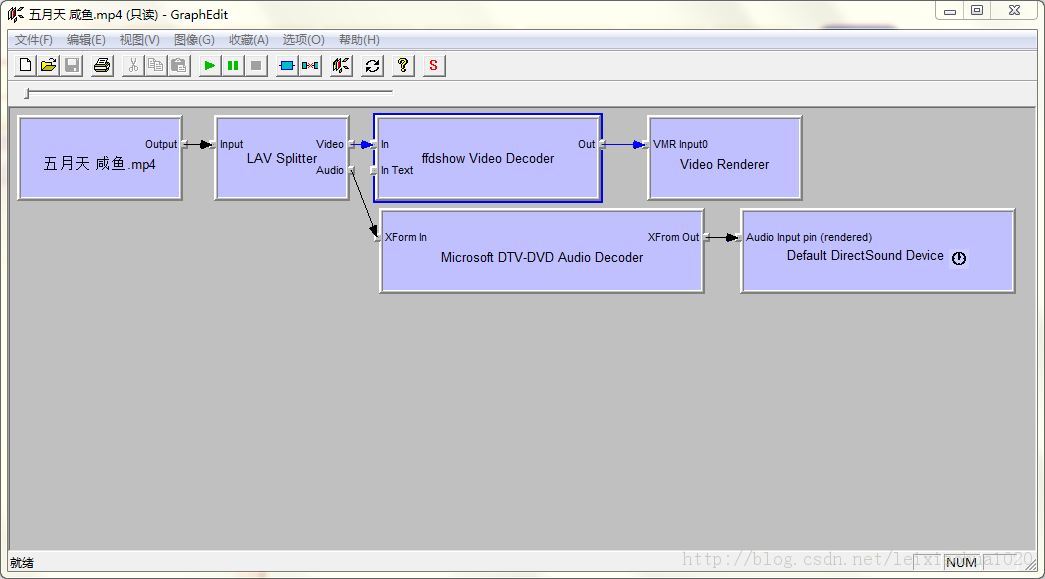This screenshot has height=579, width=1045.
Task: Select the 五月天 咸鱼.mp4 source filter
Action: tap(100, 158)
